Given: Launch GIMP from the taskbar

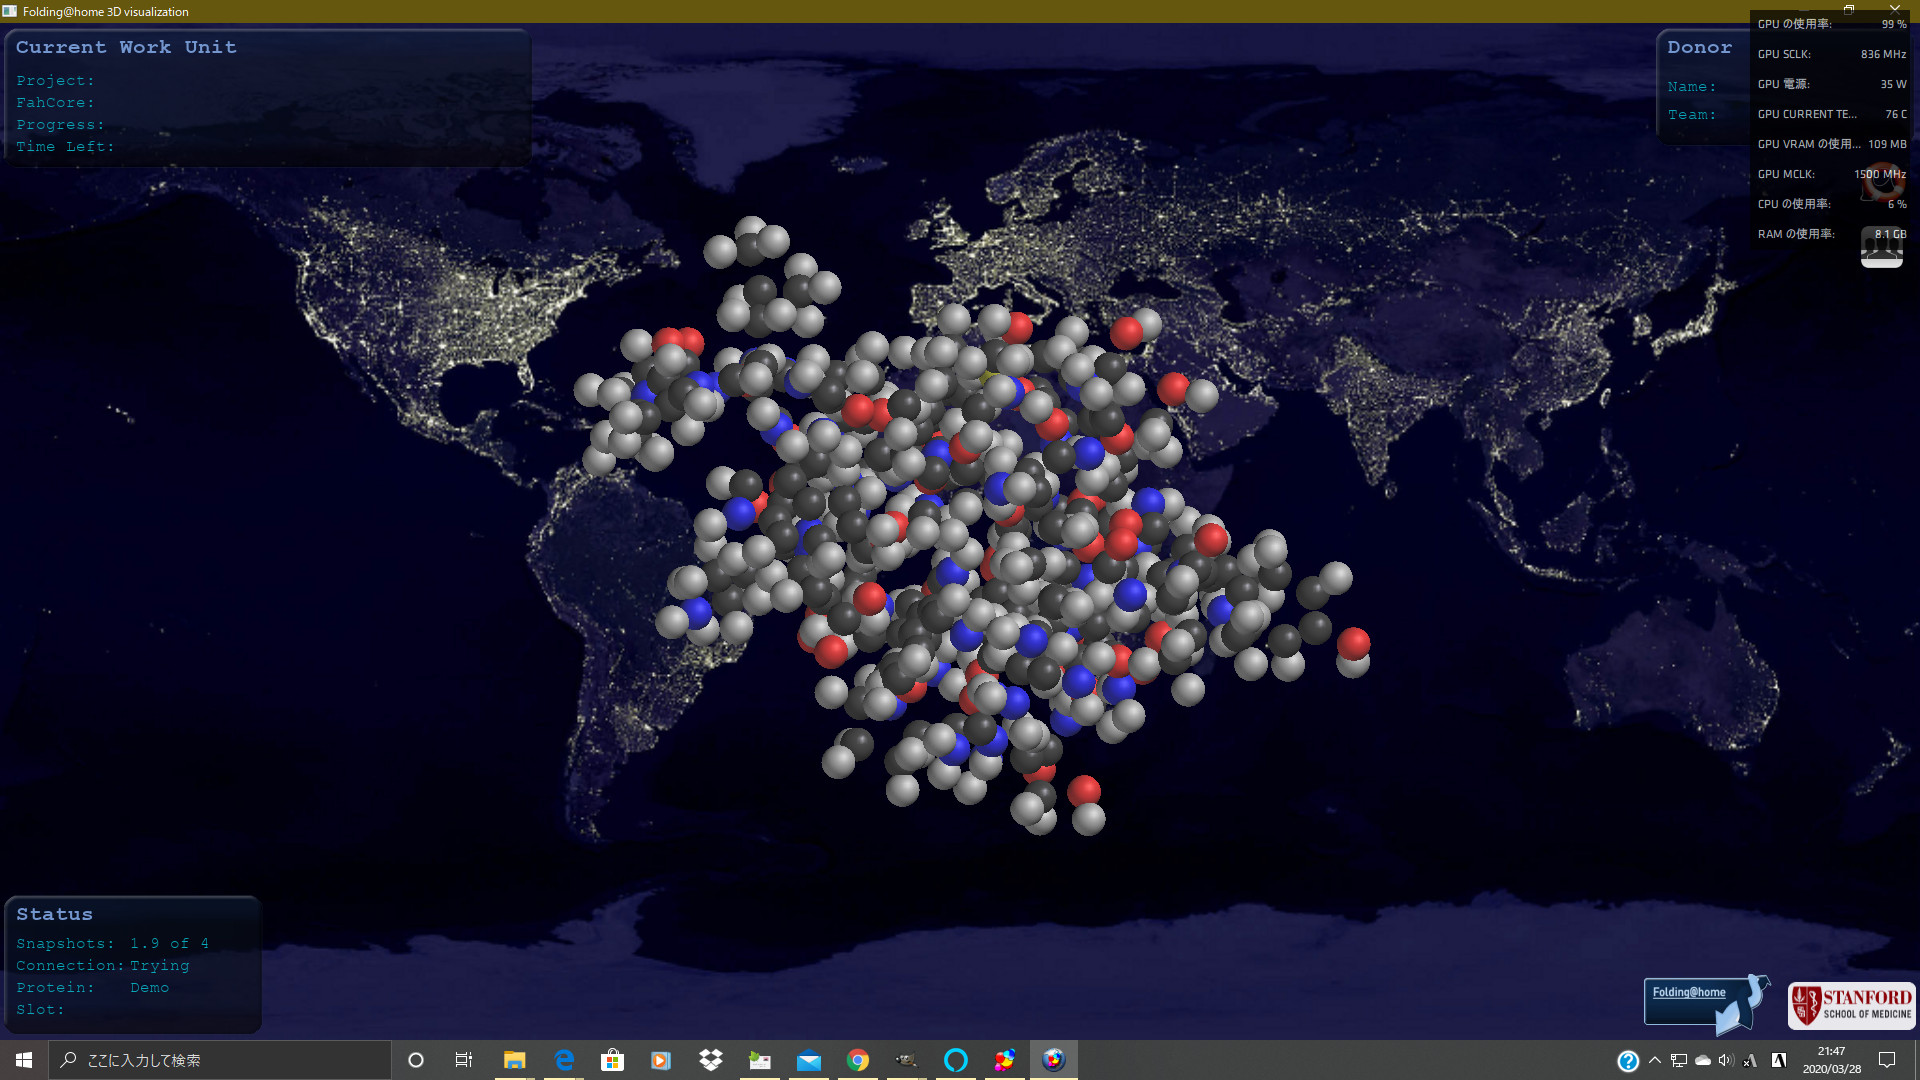Looking at the screenshot, I should click(x=906, y=1060).
